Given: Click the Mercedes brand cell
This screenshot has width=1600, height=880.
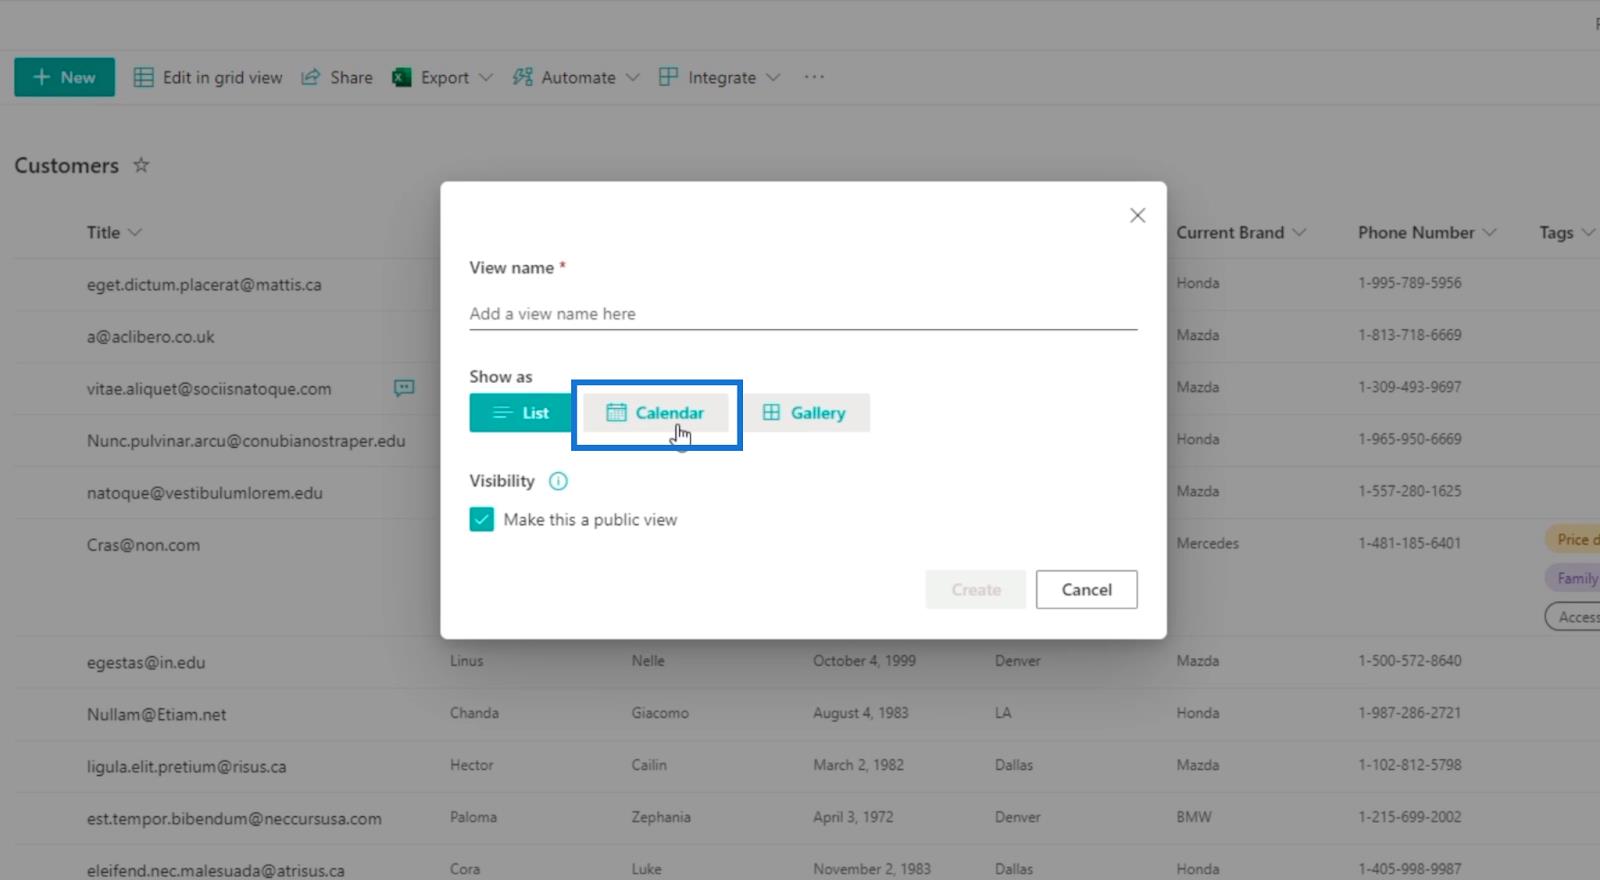Looking at the screenshot, I should (1207, 543).
